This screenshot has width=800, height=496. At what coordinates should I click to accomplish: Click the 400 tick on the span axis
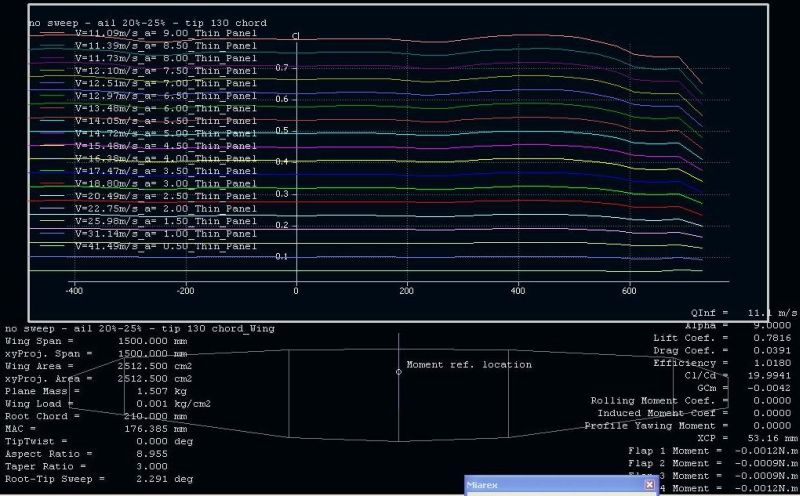tap(518, 291)
